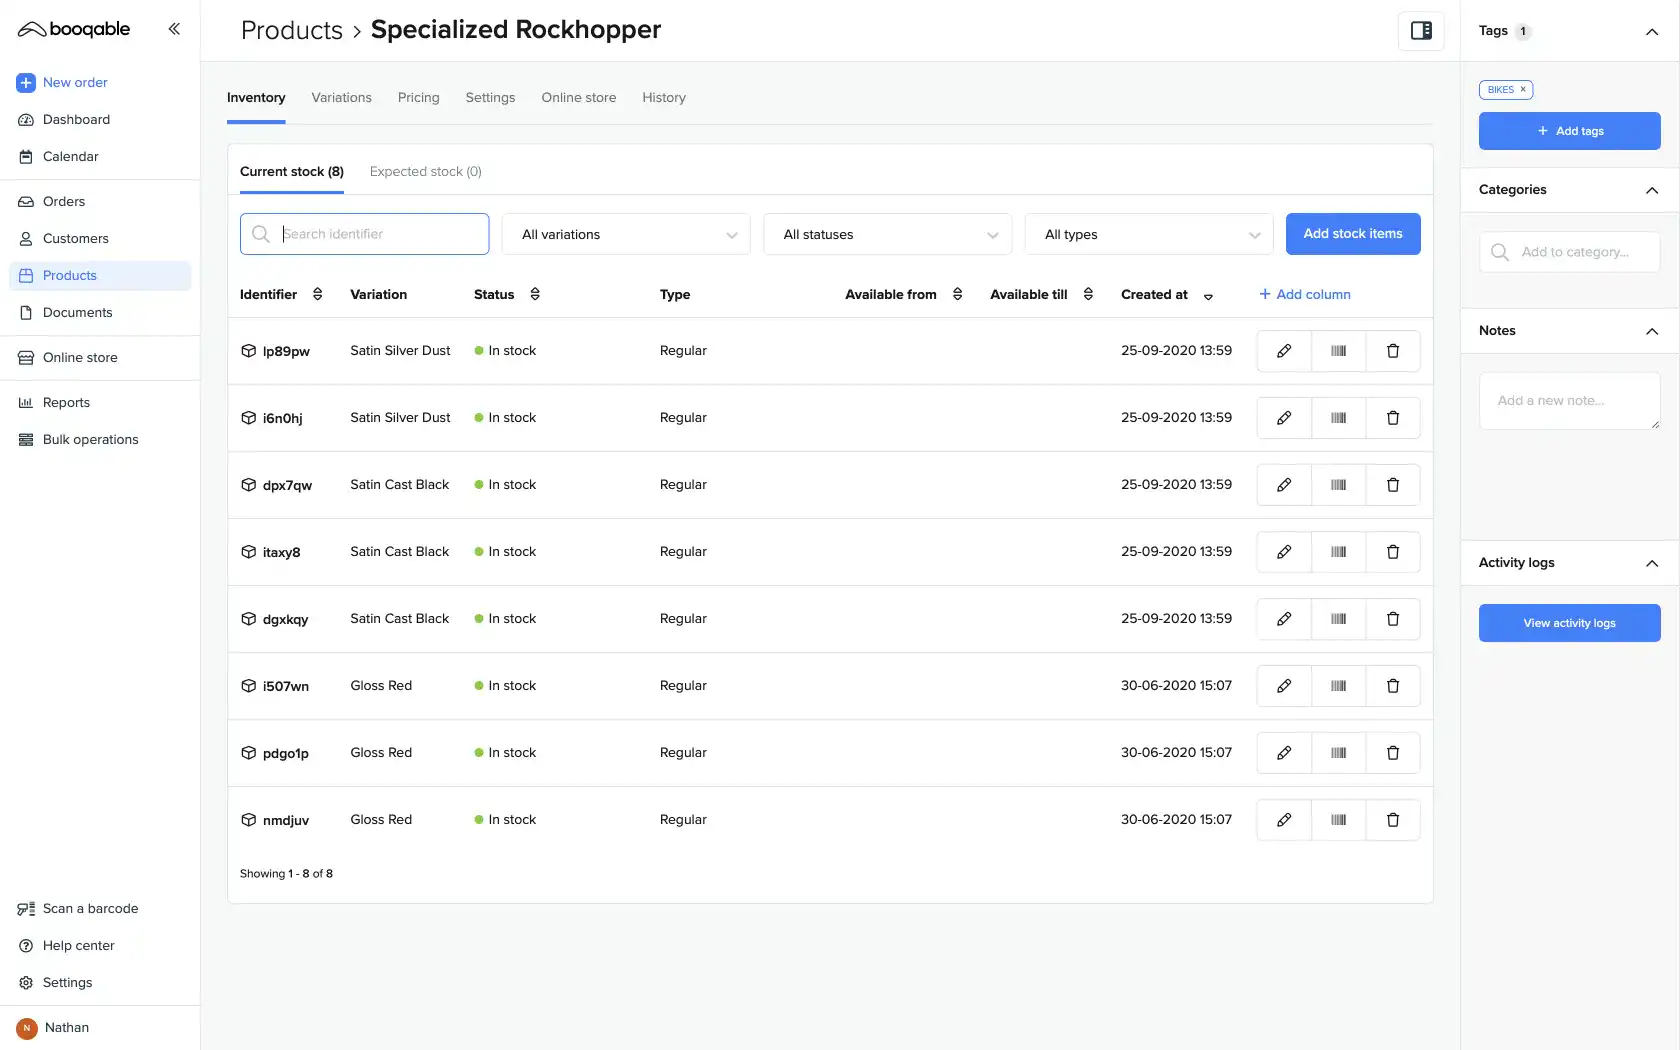The image size is (1680, 1050).
Task: Open the product Settings tab
Action: [x=490, y=97]
